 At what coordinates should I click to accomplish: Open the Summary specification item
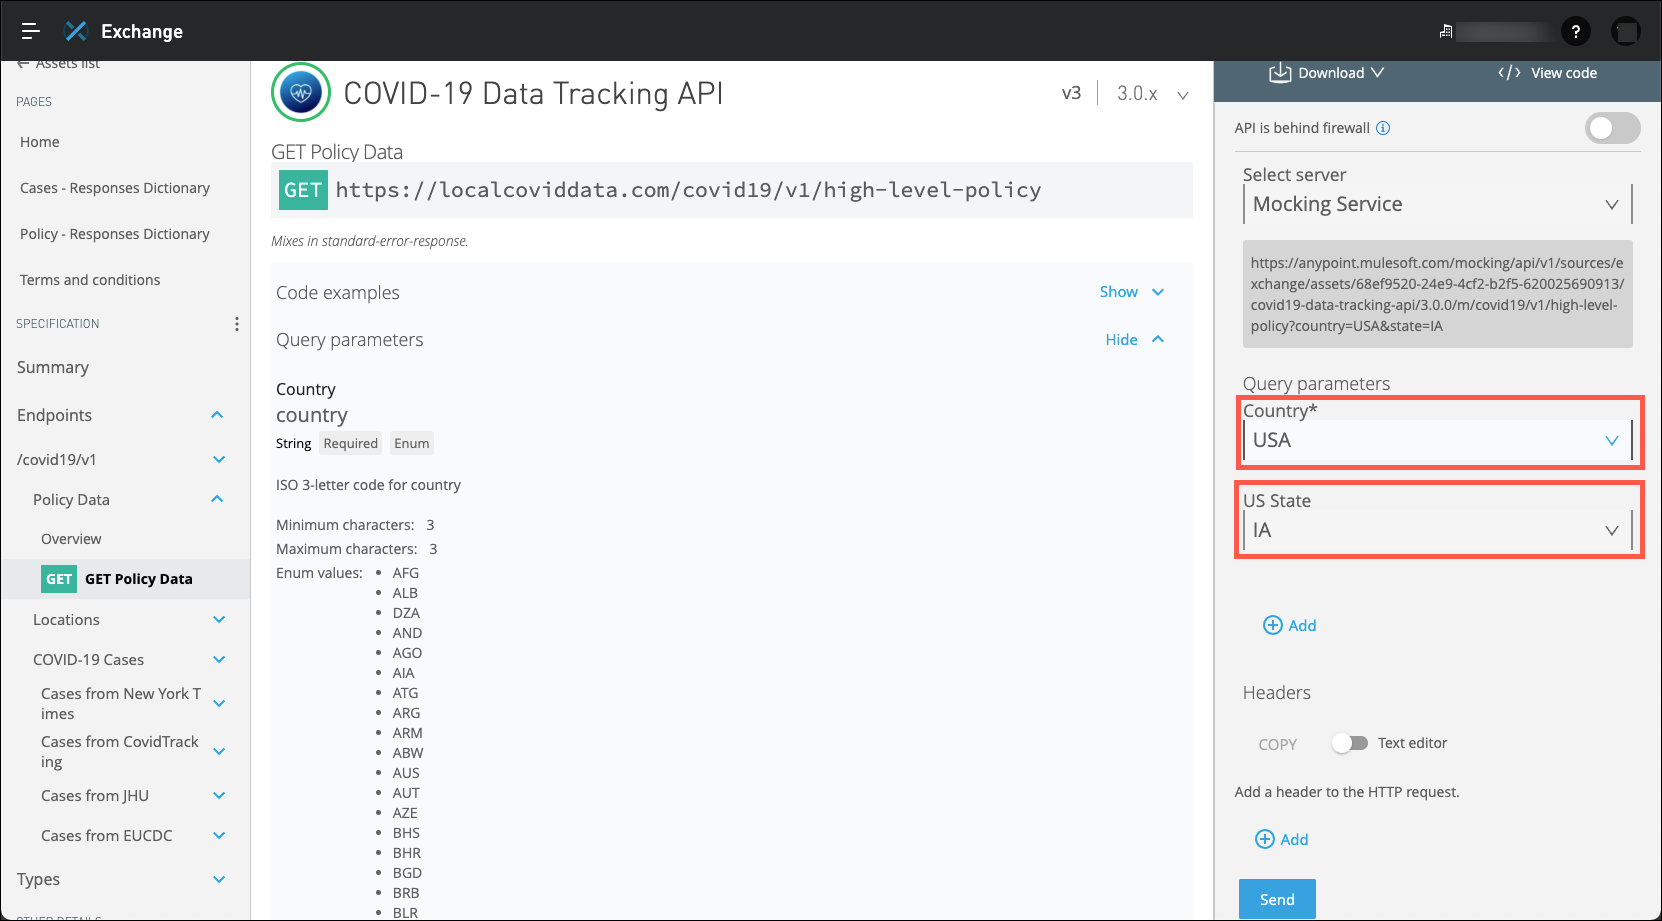point(53,368)
